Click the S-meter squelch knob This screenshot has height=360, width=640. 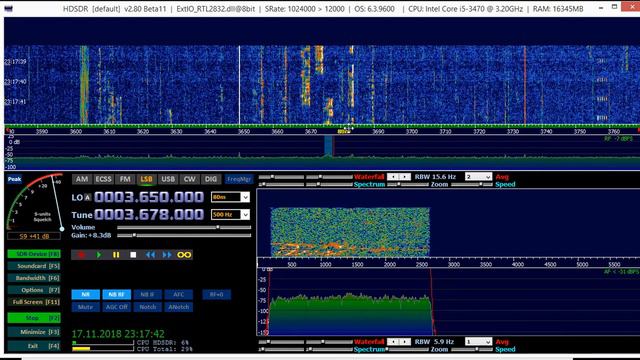tap(62, 229)
